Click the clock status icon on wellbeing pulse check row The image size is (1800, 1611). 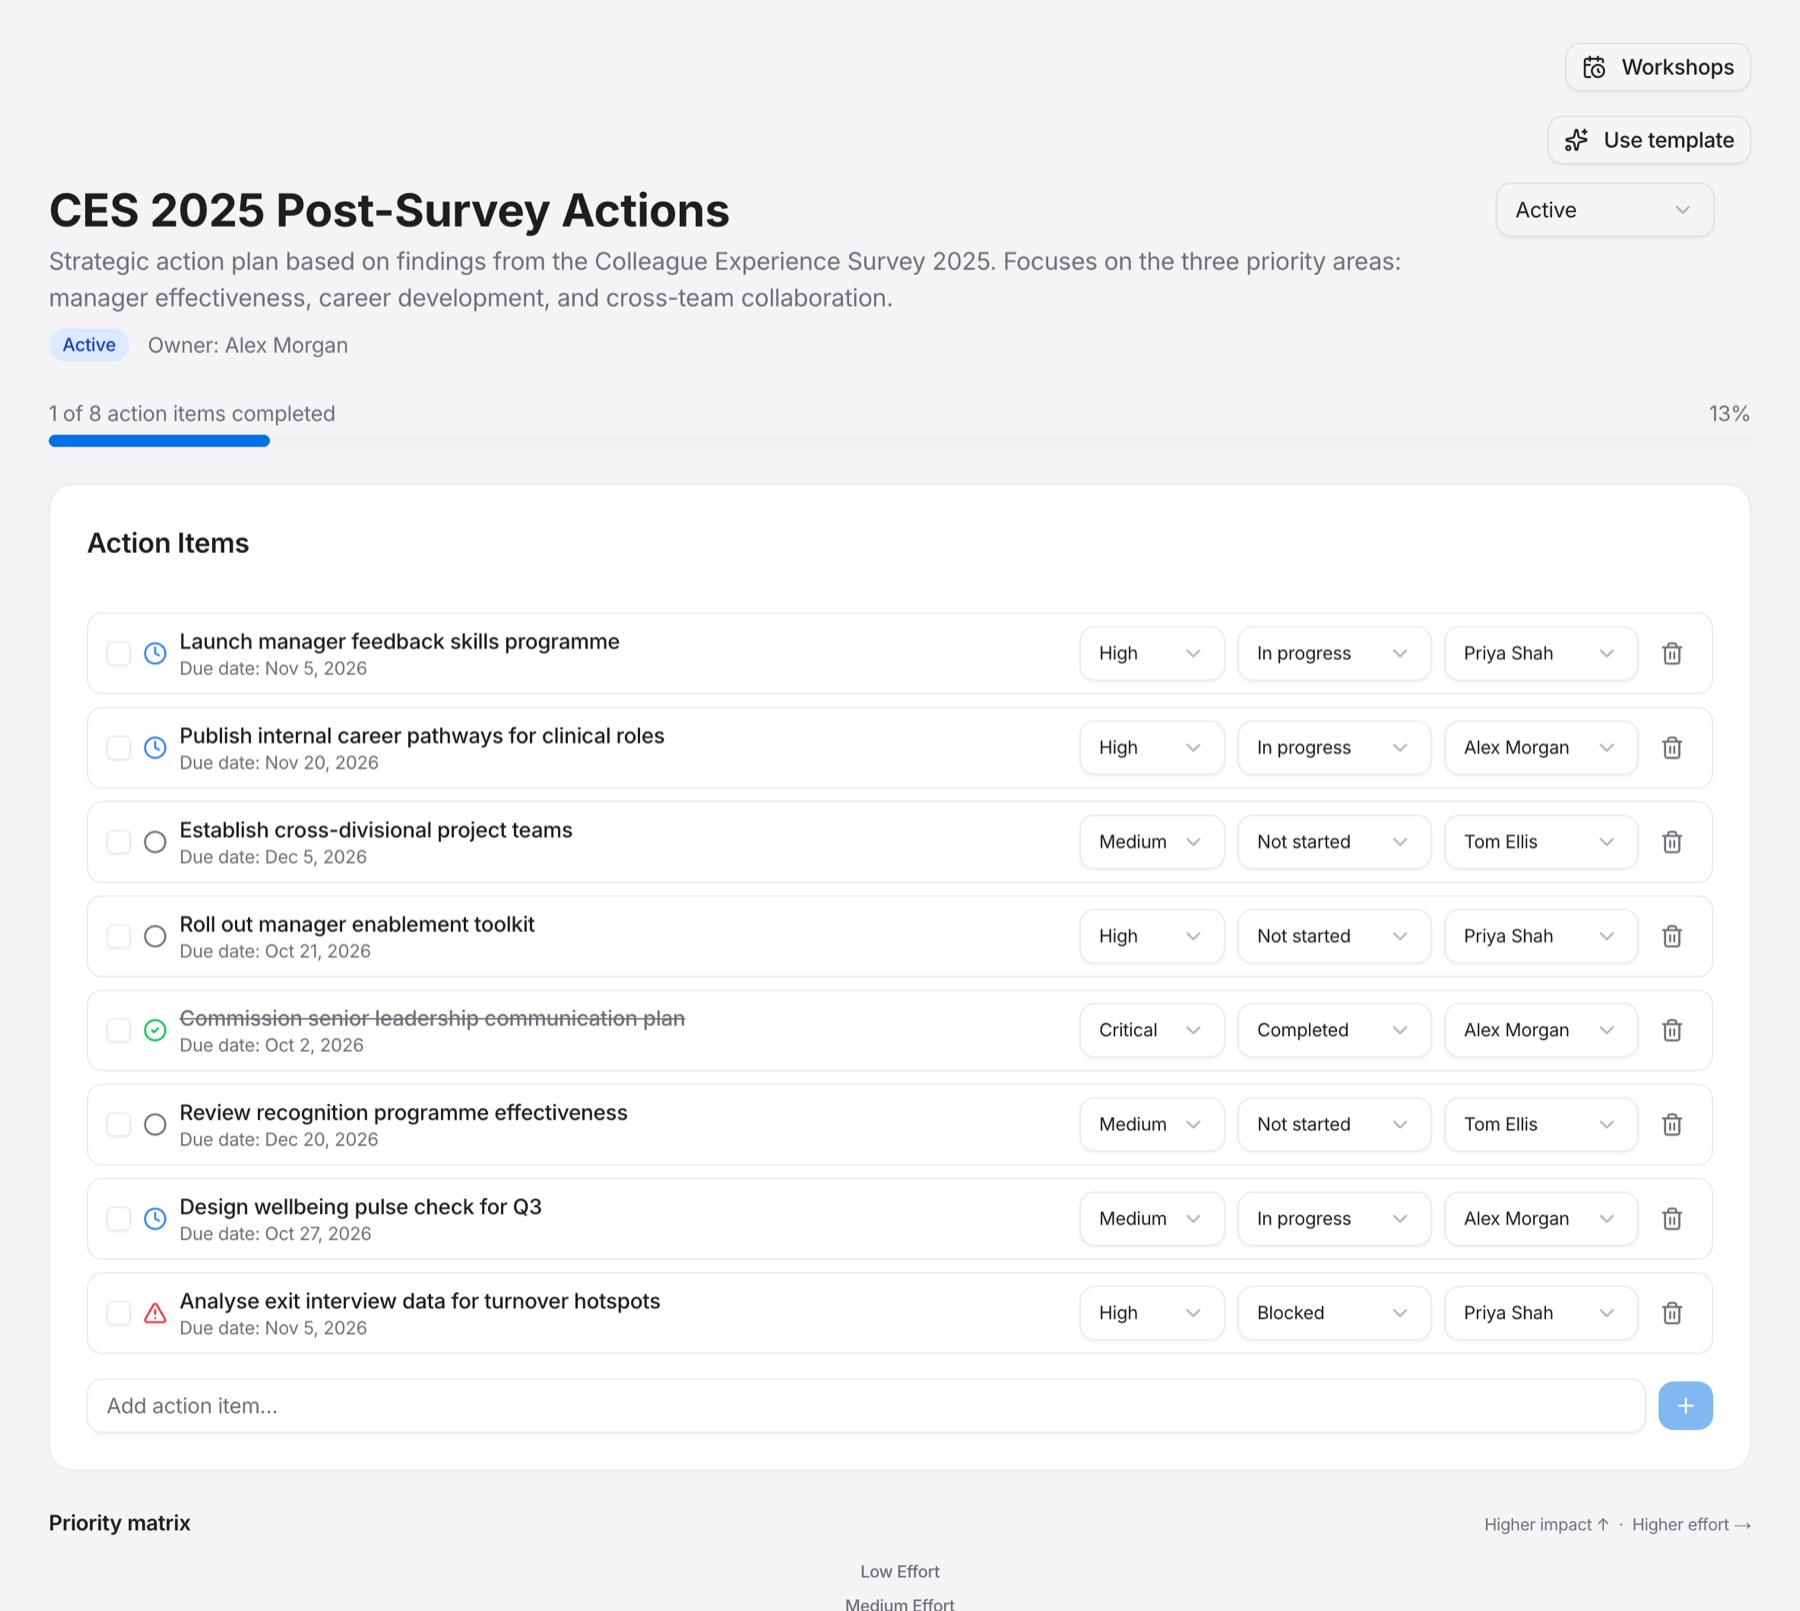pos(155,1219)
